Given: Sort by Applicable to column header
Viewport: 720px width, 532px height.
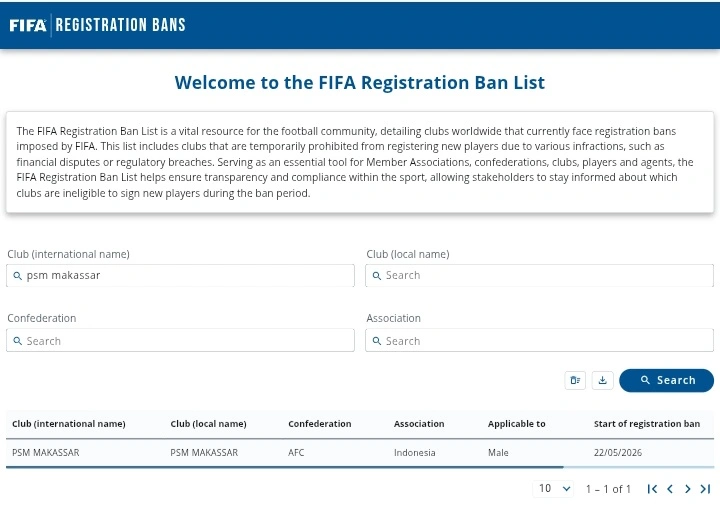Looking at the screenshot, I should click(517, 424).
